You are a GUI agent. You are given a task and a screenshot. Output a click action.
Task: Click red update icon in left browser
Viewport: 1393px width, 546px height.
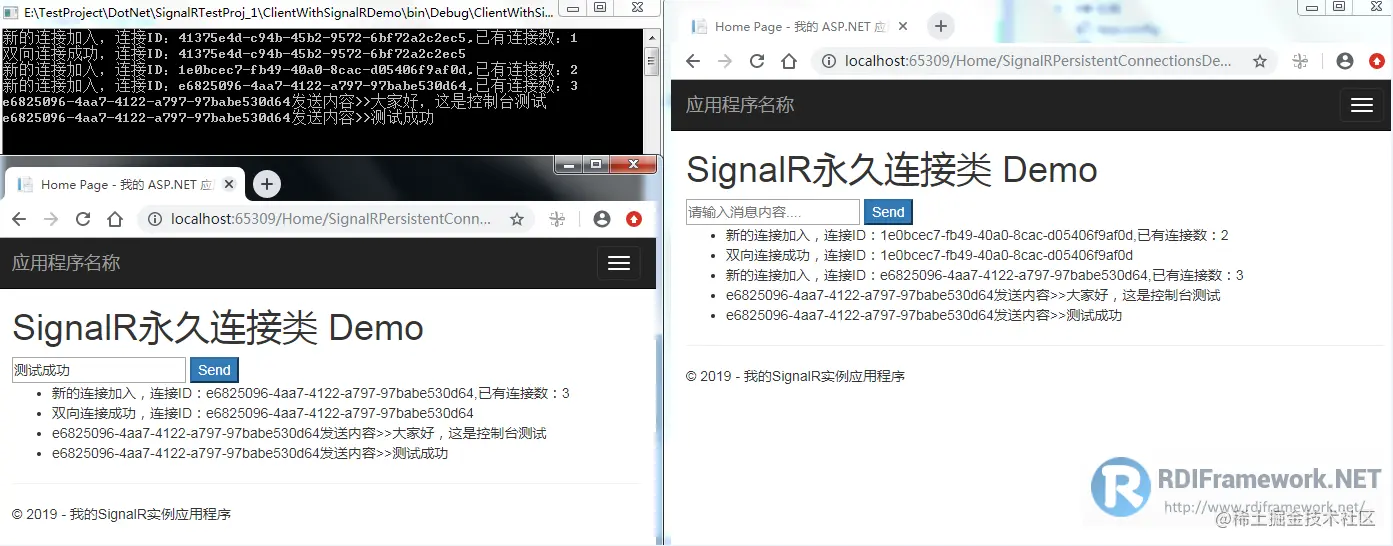(633, 219)
